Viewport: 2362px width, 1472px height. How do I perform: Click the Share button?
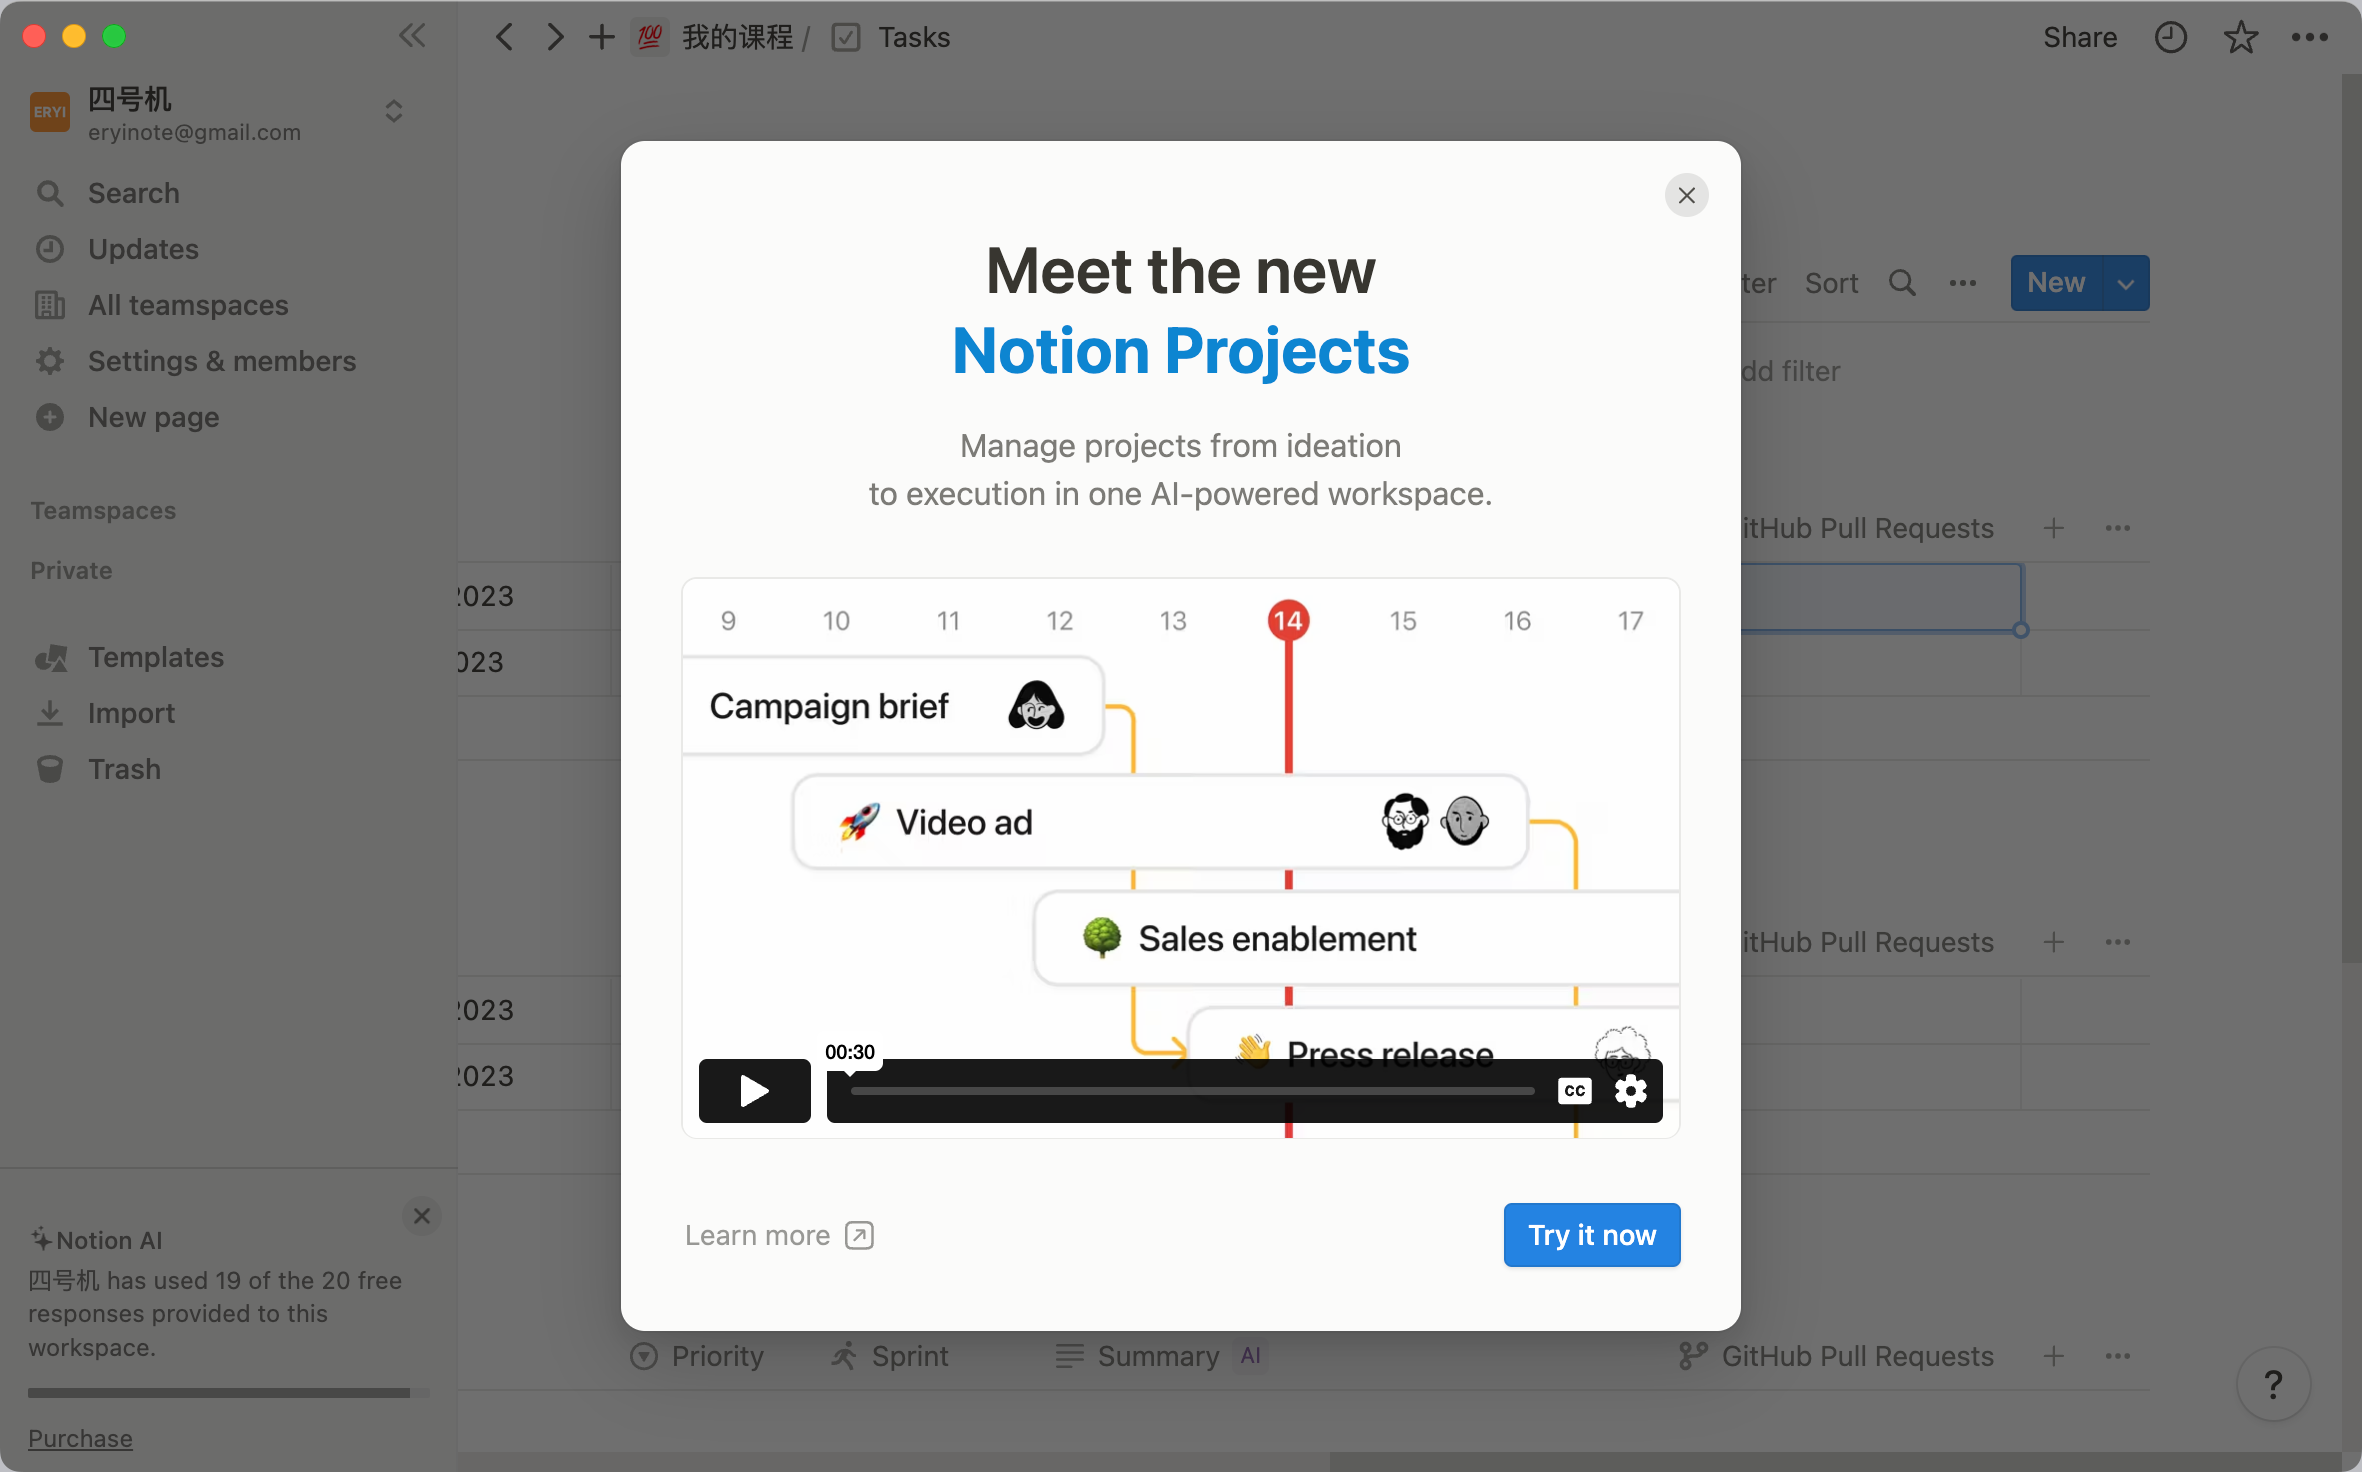tap(2080, 37)
